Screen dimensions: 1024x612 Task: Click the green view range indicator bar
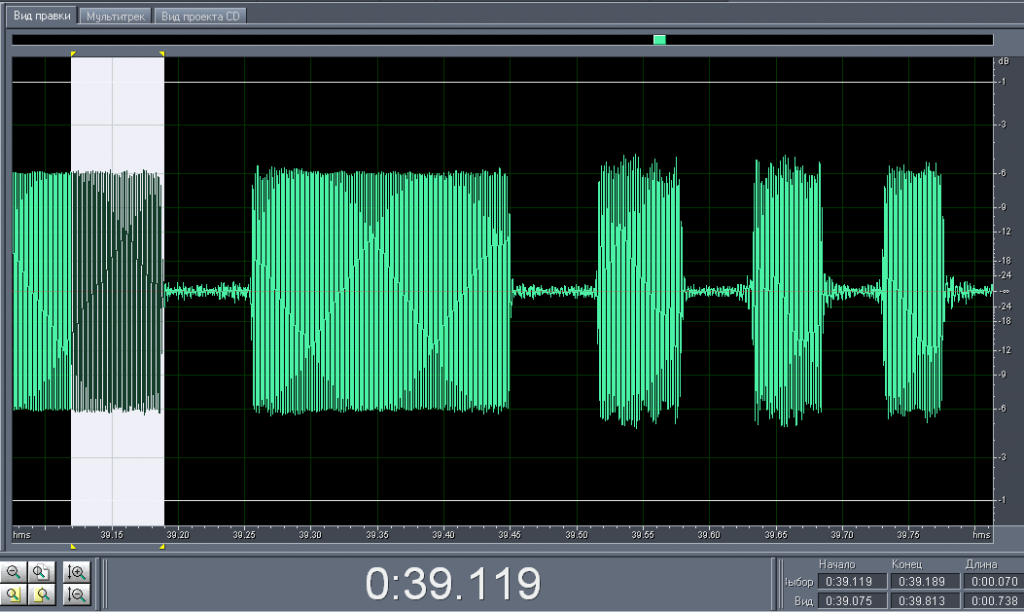point(659,40)
